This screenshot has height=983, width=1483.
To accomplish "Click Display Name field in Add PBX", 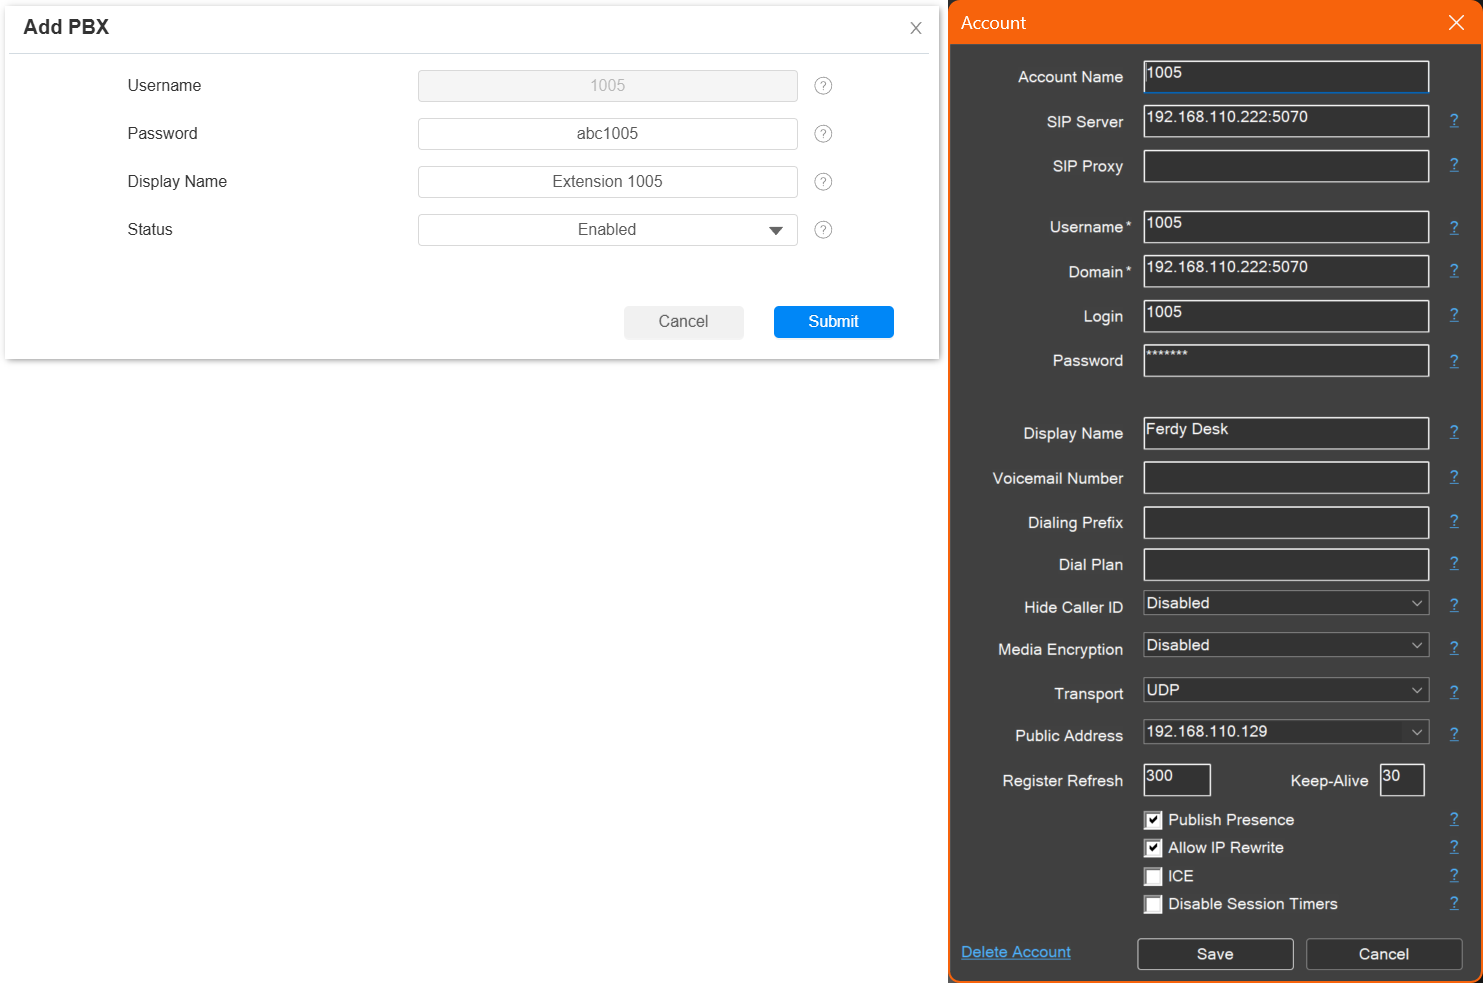I will click(x=607, y=182).
